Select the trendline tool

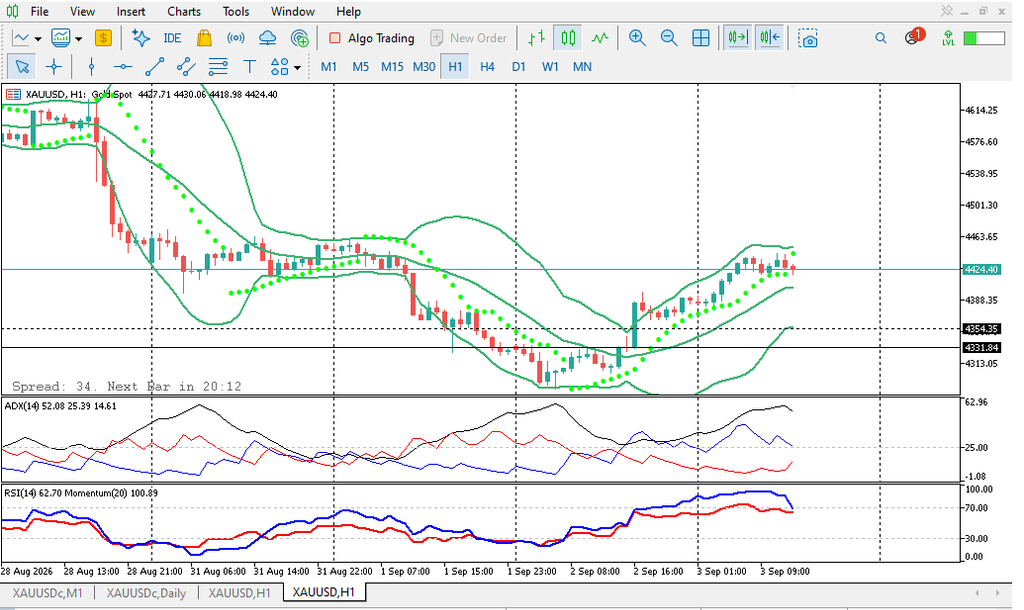point(154,67)
